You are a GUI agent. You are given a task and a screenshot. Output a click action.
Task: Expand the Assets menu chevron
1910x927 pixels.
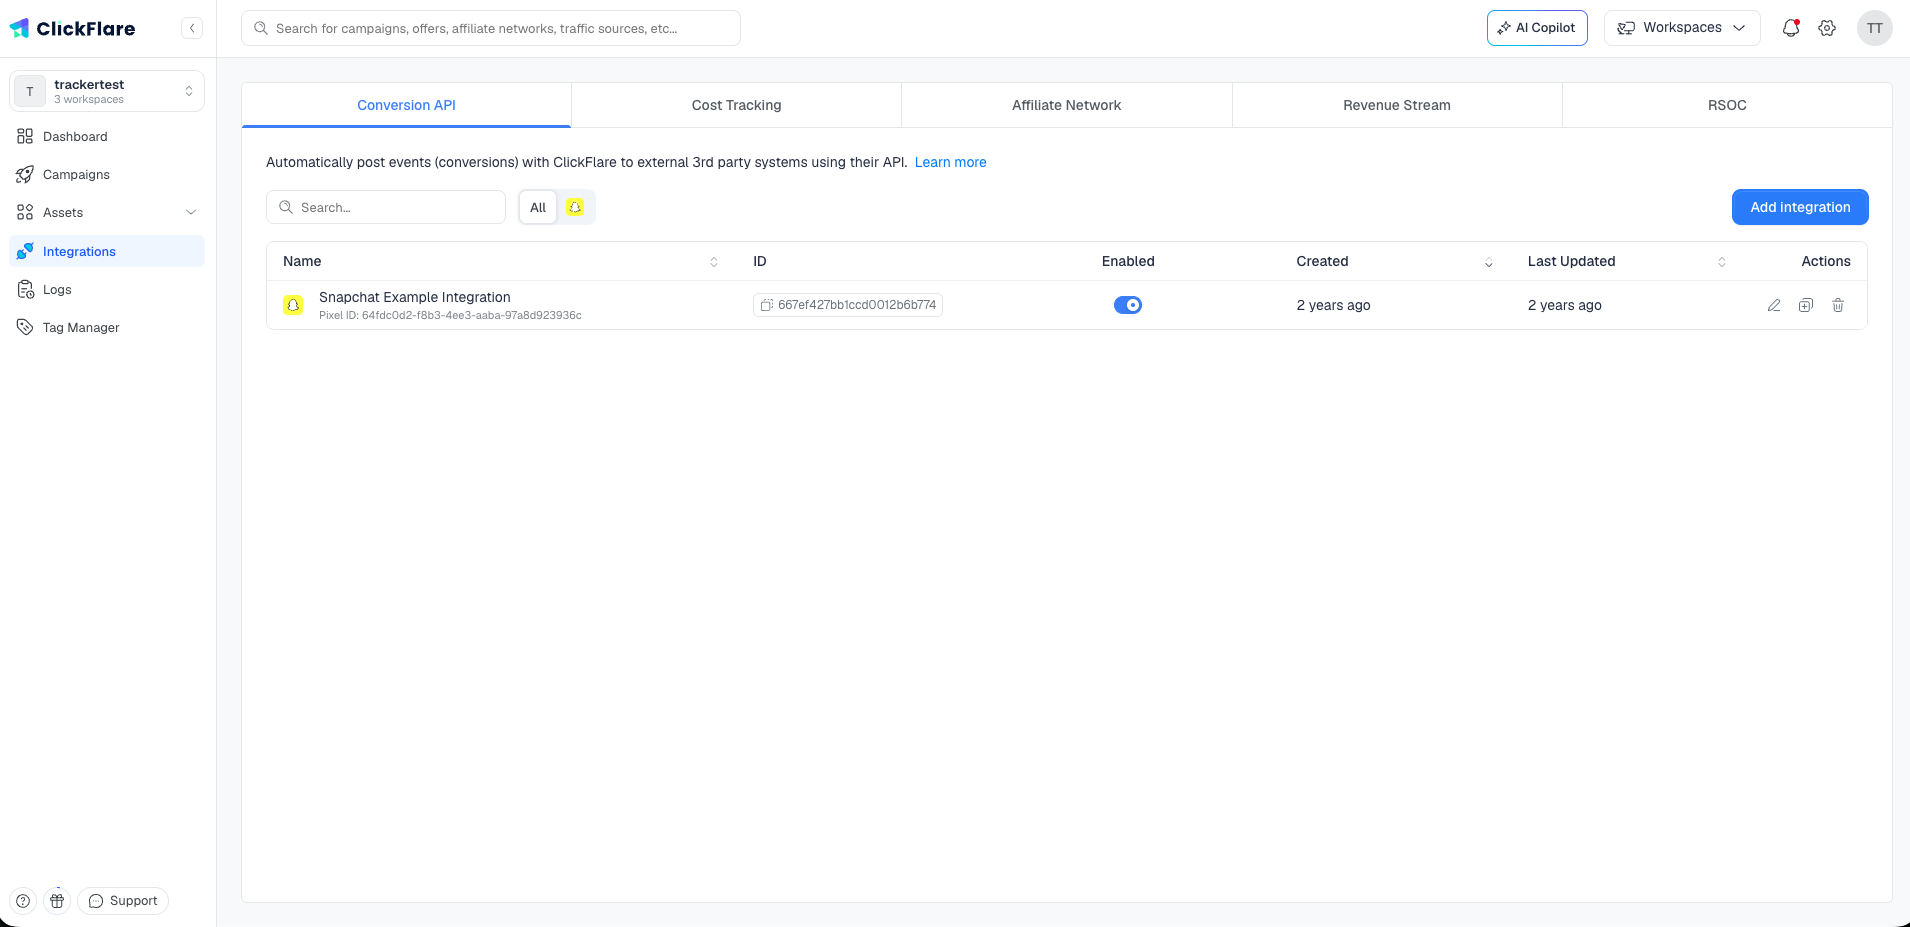[x=191, y=212]
